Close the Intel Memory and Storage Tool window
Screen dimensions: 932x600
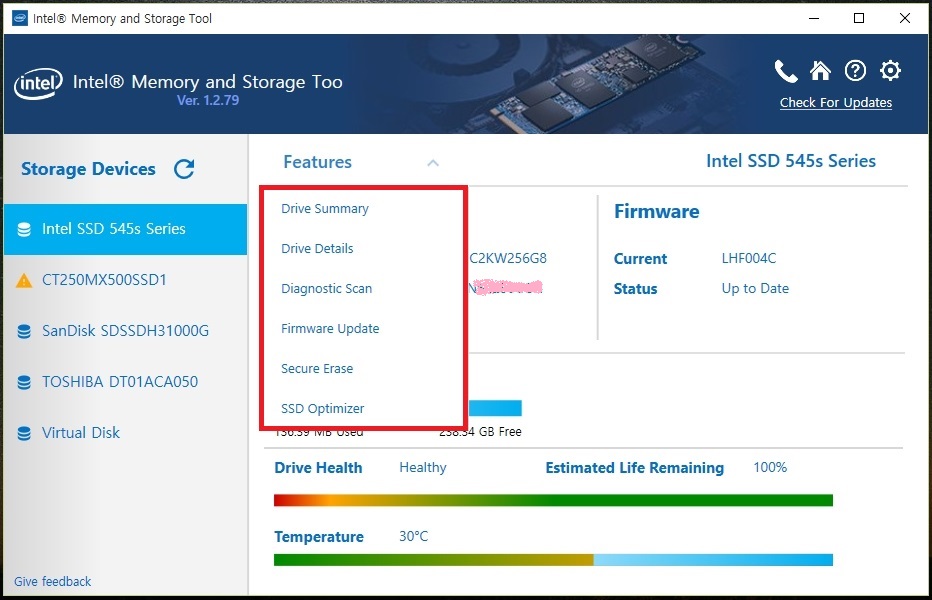tap(905, 18)
